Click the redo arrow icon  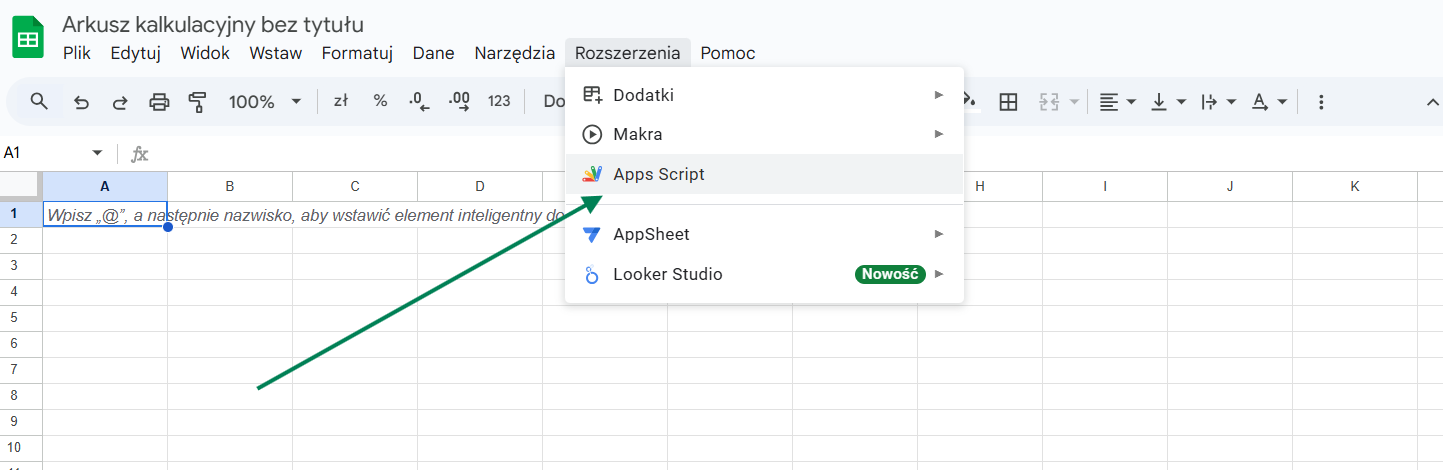pyautogui.click(x=119, y=101)
